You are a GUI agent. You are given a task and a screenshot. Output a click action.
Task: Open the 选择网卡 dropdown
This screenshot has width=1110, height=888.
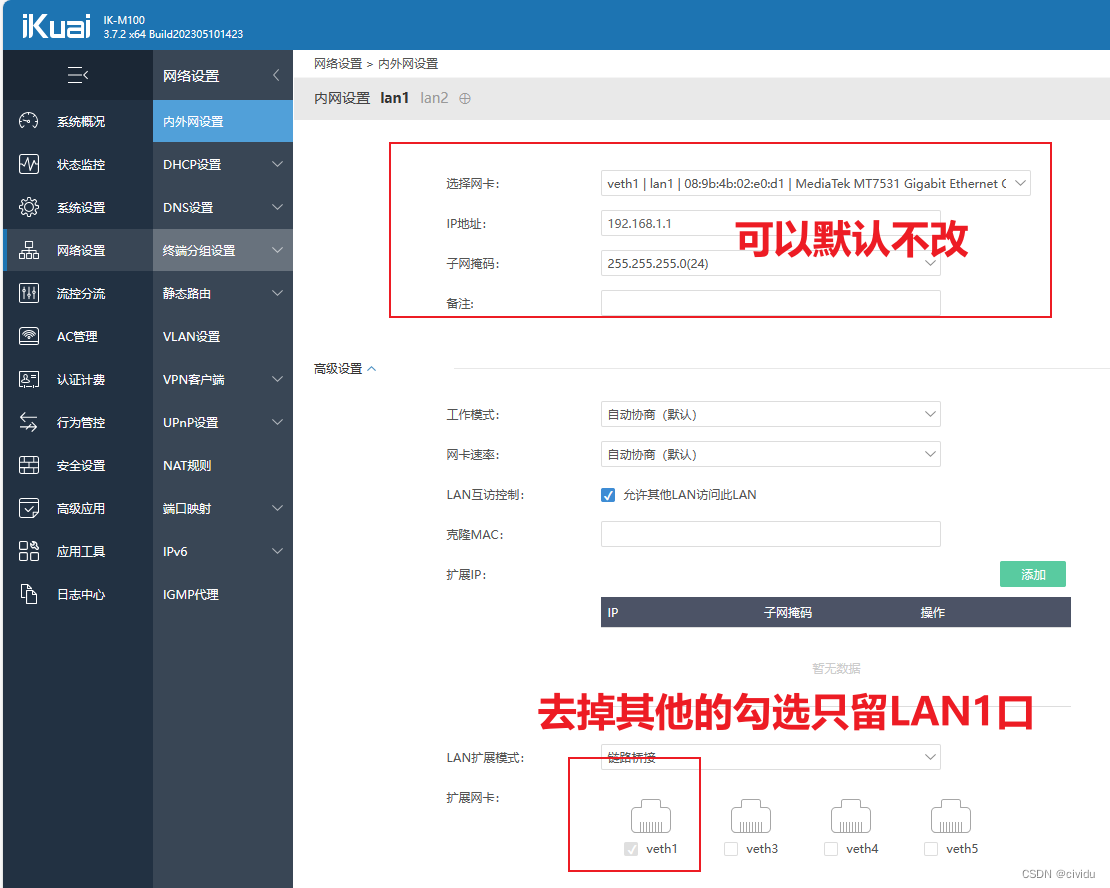[x=816, y=183]
